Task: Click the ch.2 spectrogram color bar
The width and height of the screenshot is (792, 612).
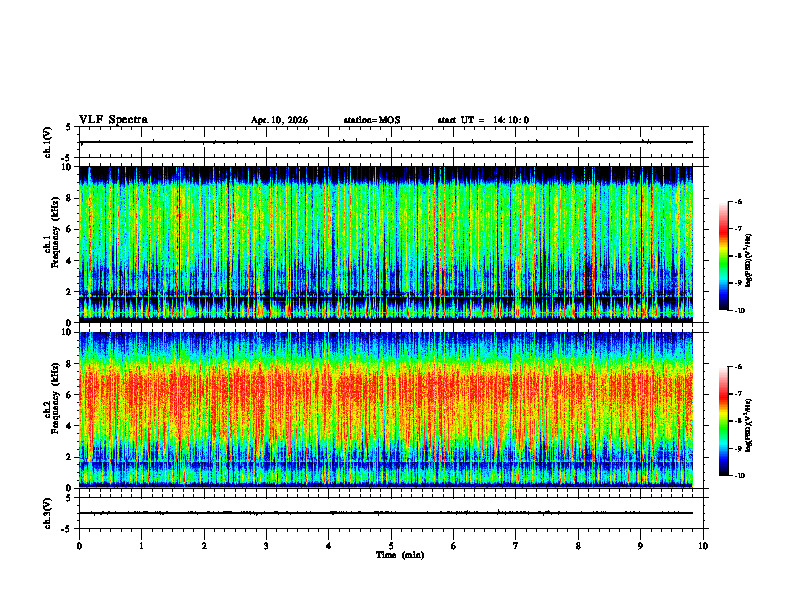Action: pos(723,421)
